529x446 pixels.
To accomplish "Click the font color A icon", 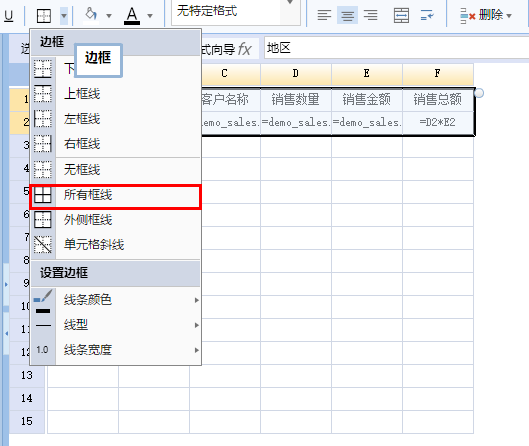I will pos(132,16).
